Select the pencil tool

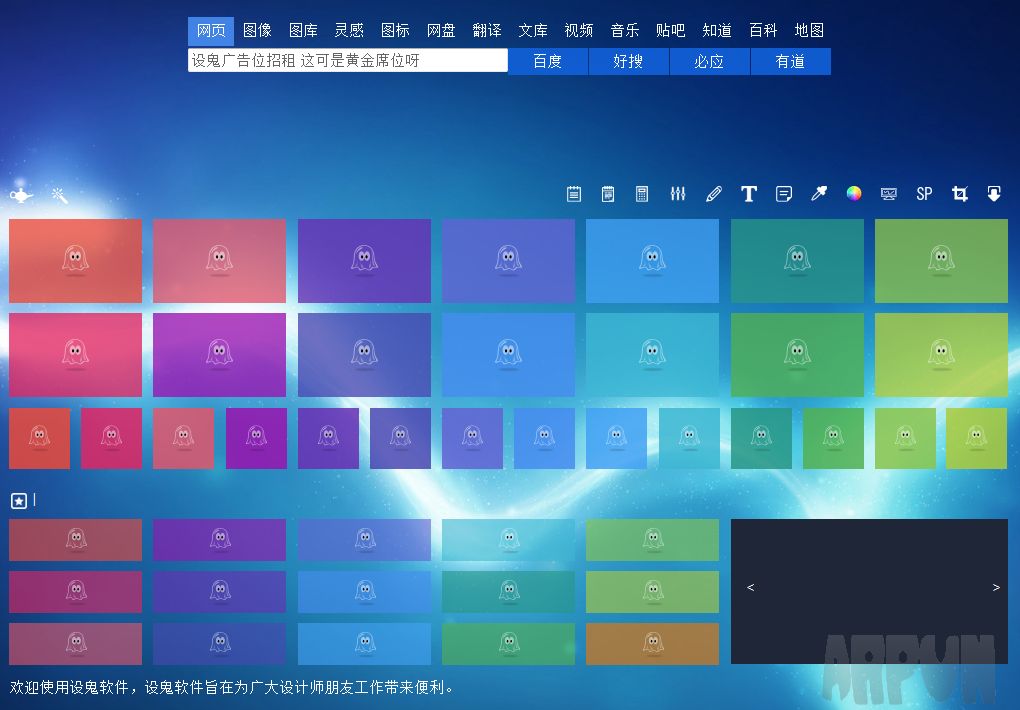(x=713, y=193)
